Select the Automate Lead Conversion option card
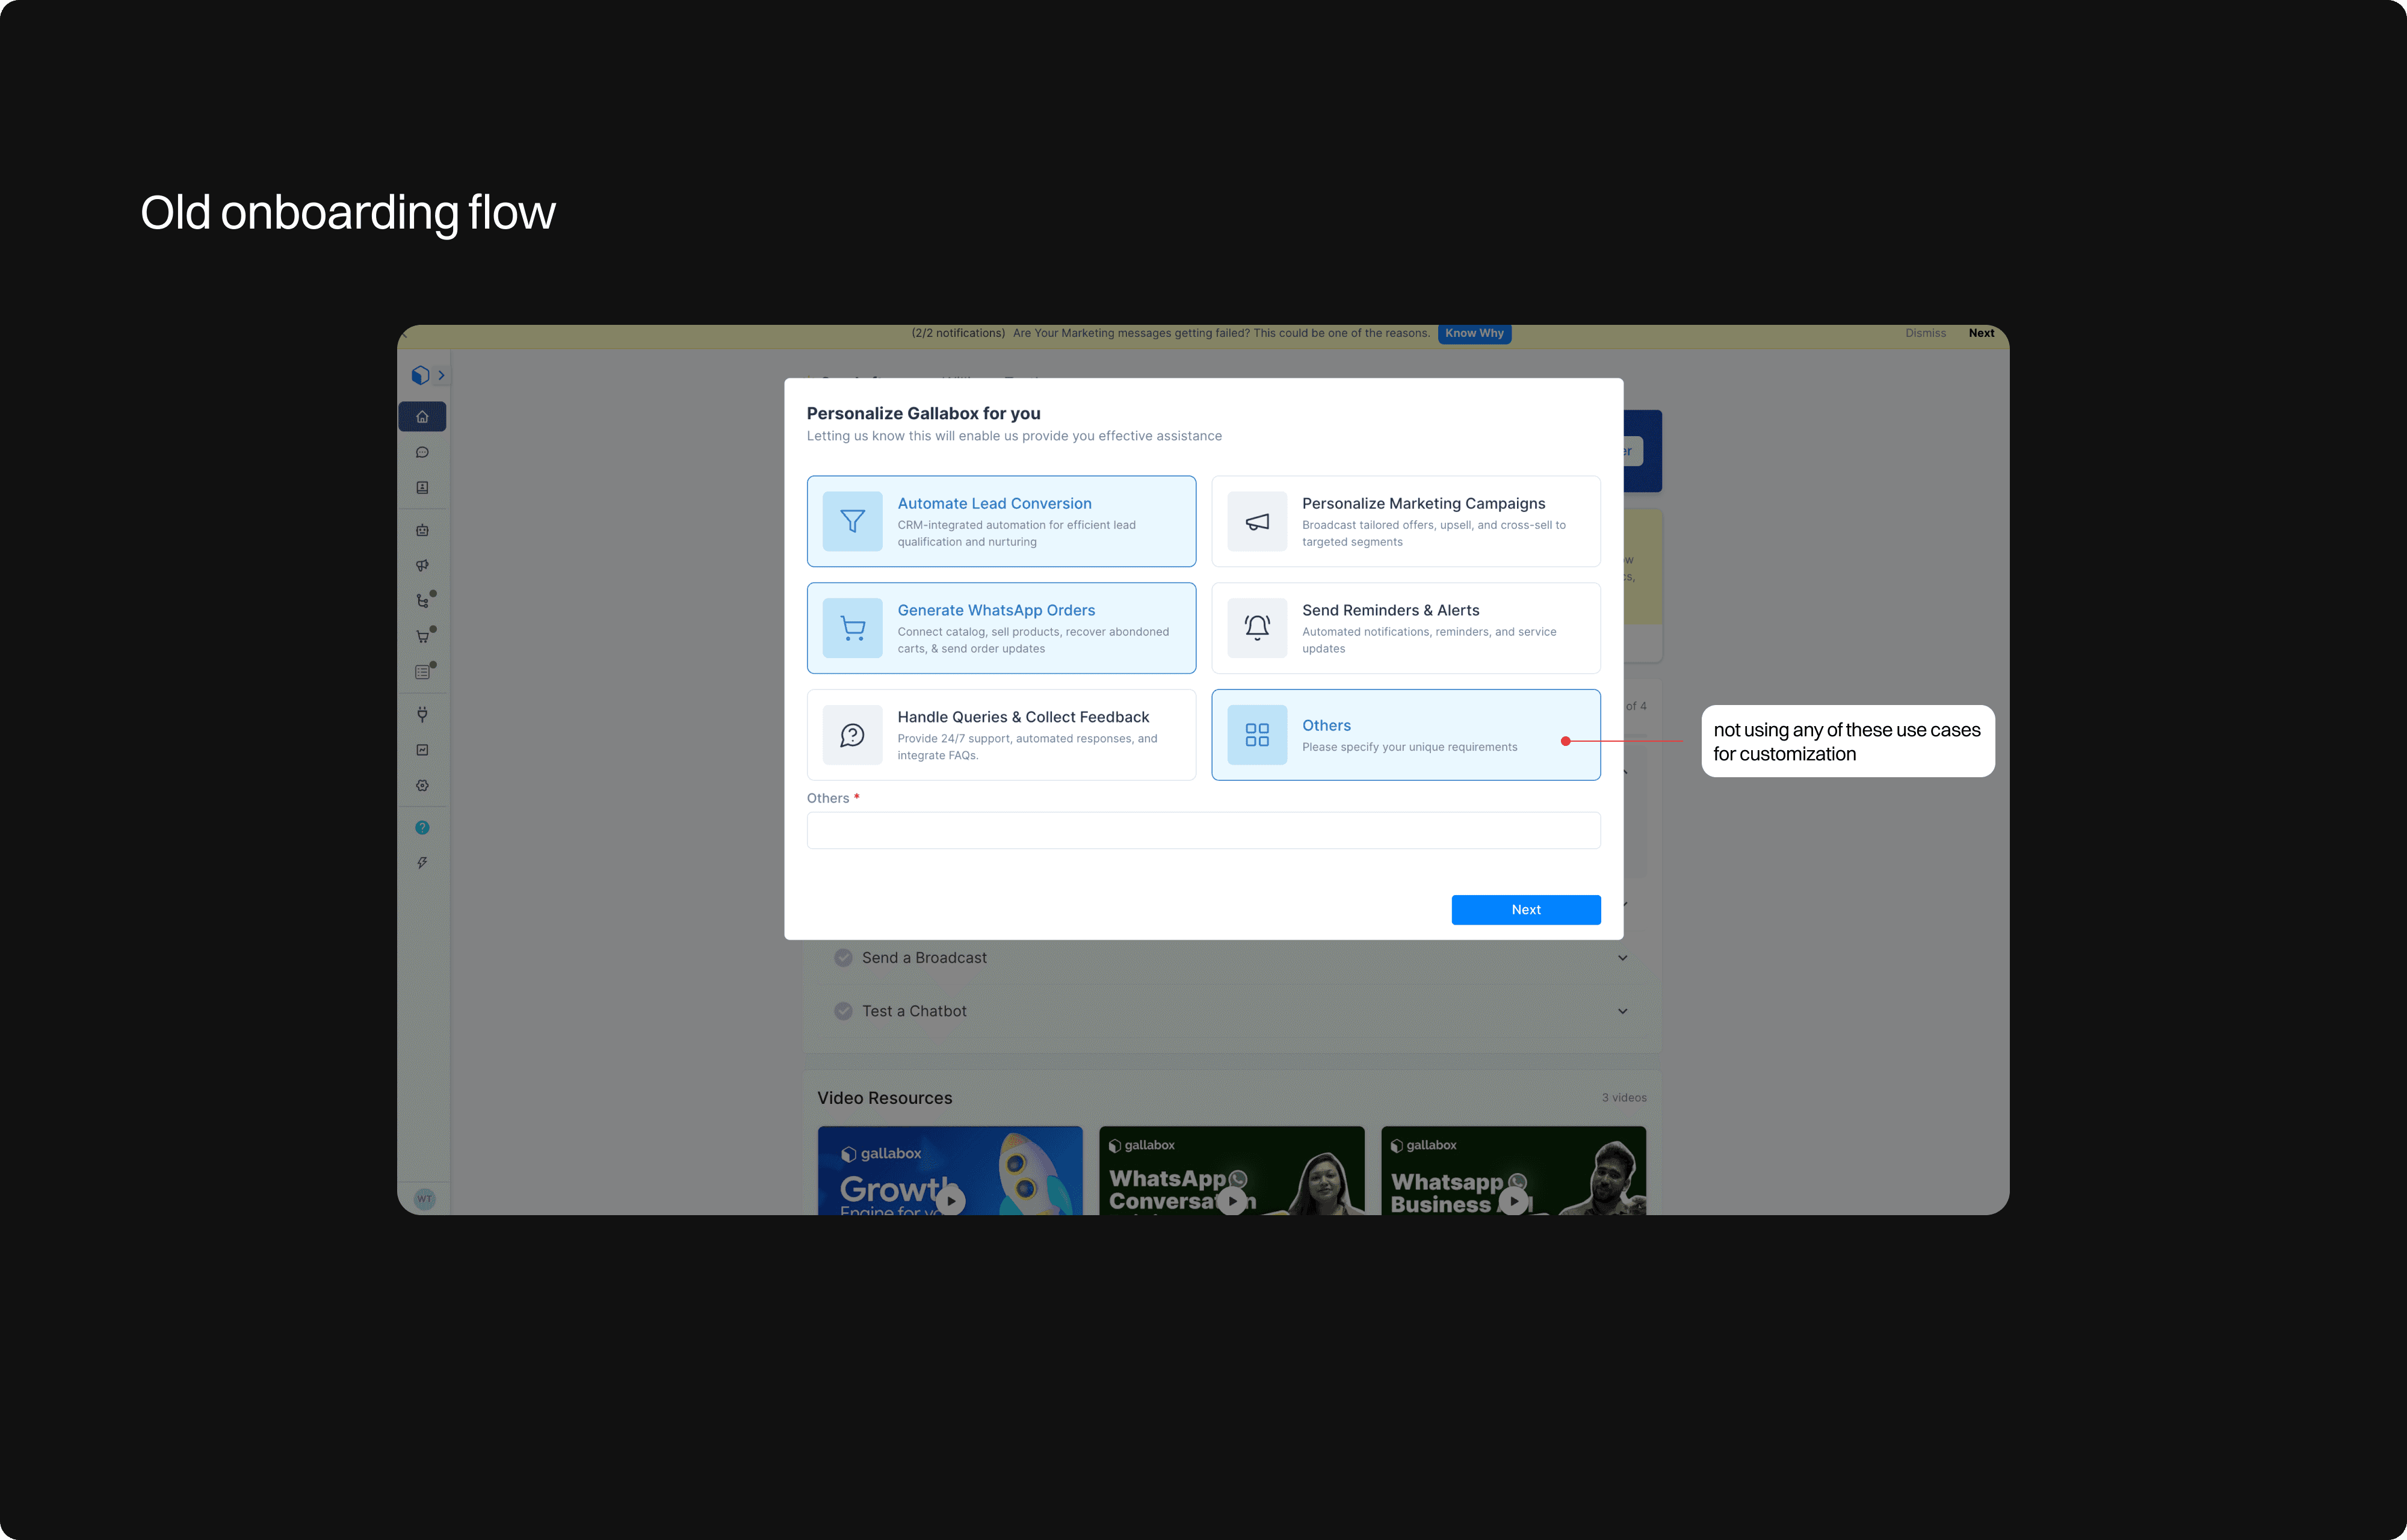 1001,521
